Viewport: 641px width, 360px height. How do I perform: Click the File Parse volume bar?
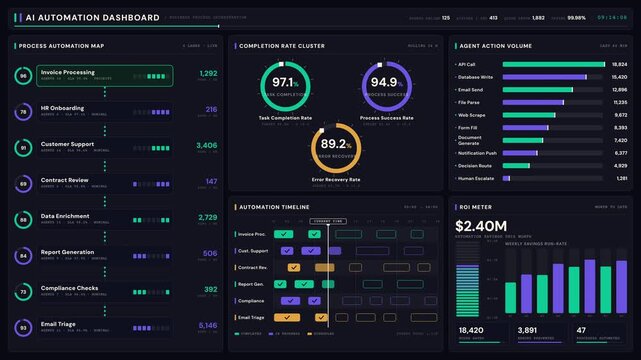click(x=533, y=103)
